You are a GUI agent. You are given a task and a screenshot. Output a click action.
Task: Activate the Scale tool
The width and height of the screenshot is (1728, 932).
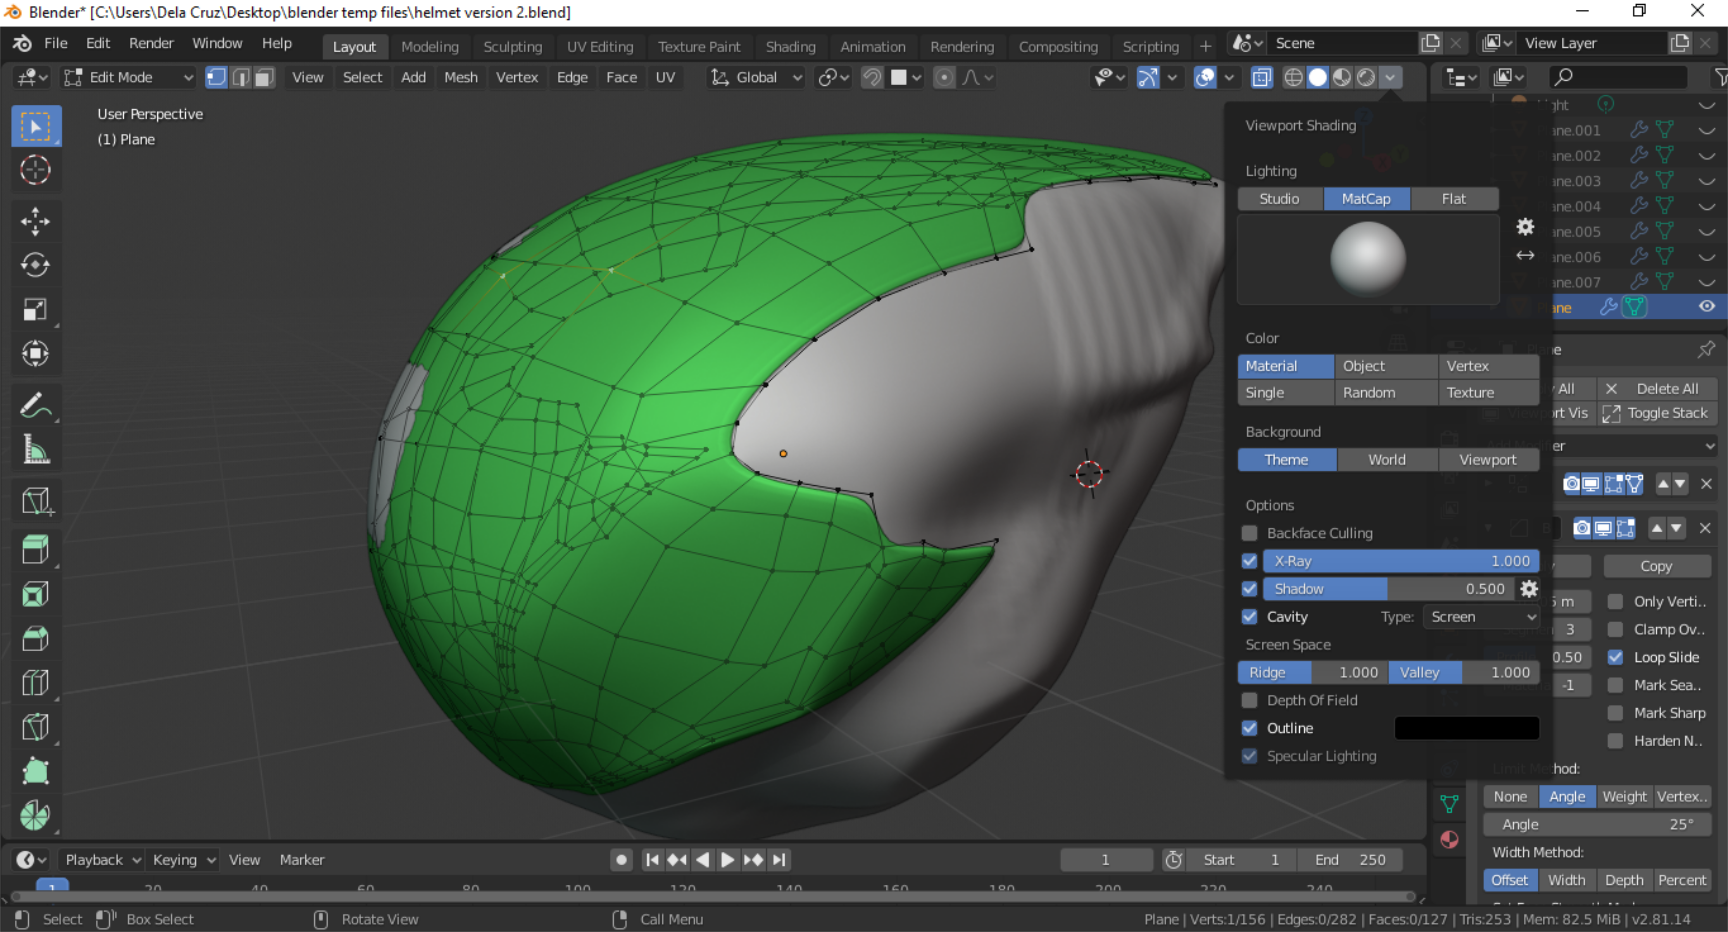36,310
